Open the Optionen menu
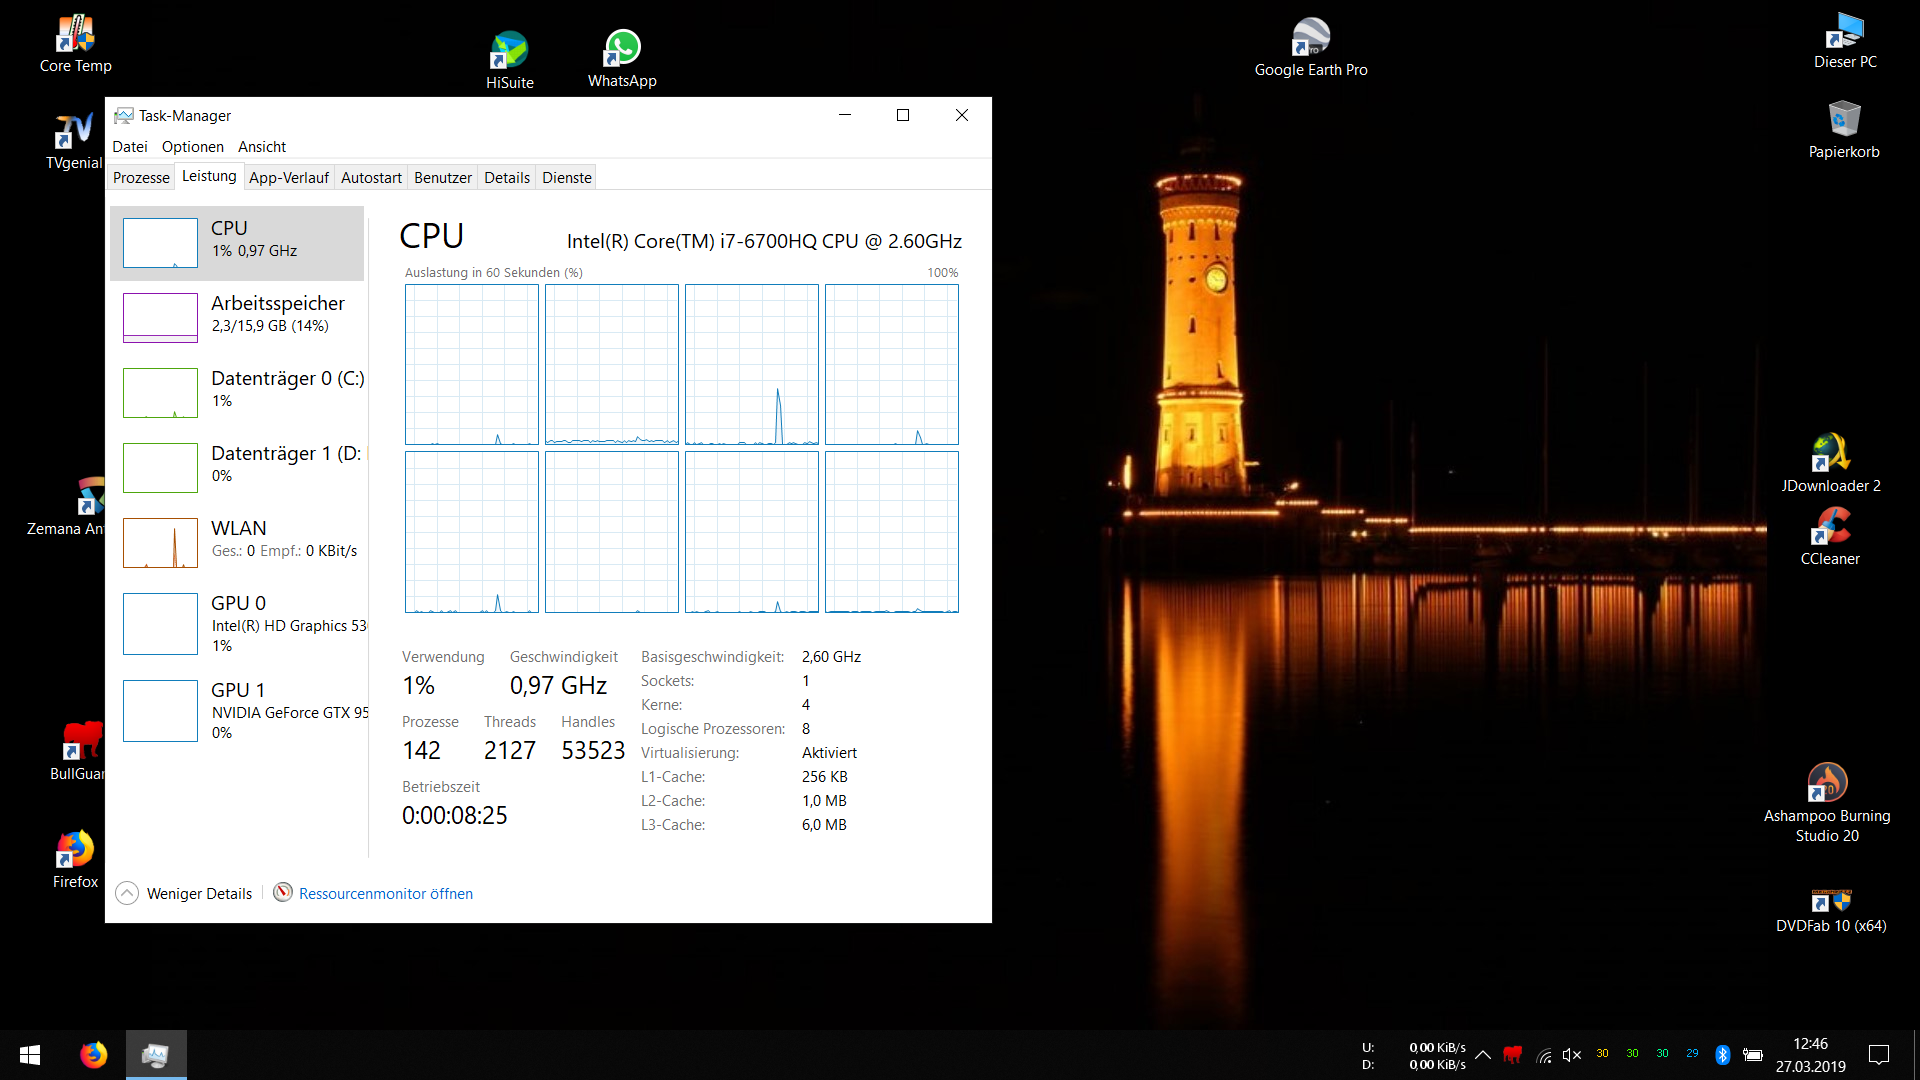Screen dimensions: 1920x1080 (193, 147)
